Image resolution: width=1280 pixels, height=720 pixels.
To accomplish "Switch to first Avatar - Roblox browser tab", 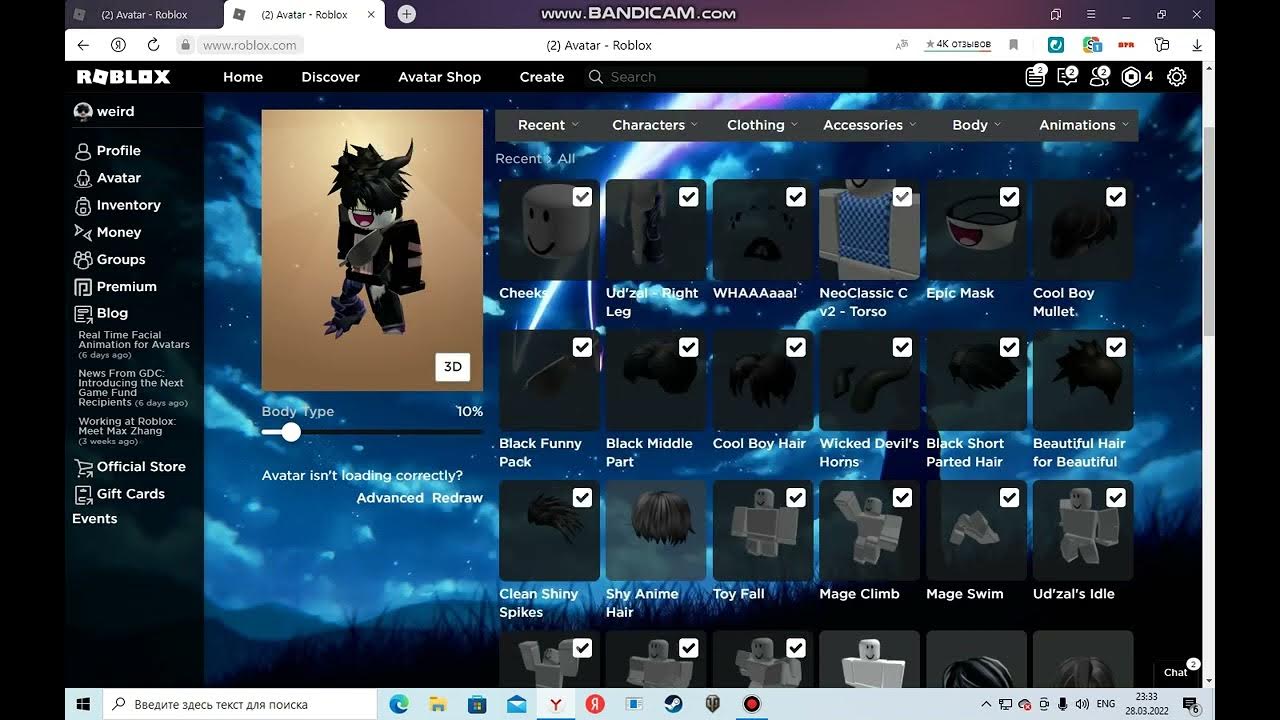I will coord(144,14).
